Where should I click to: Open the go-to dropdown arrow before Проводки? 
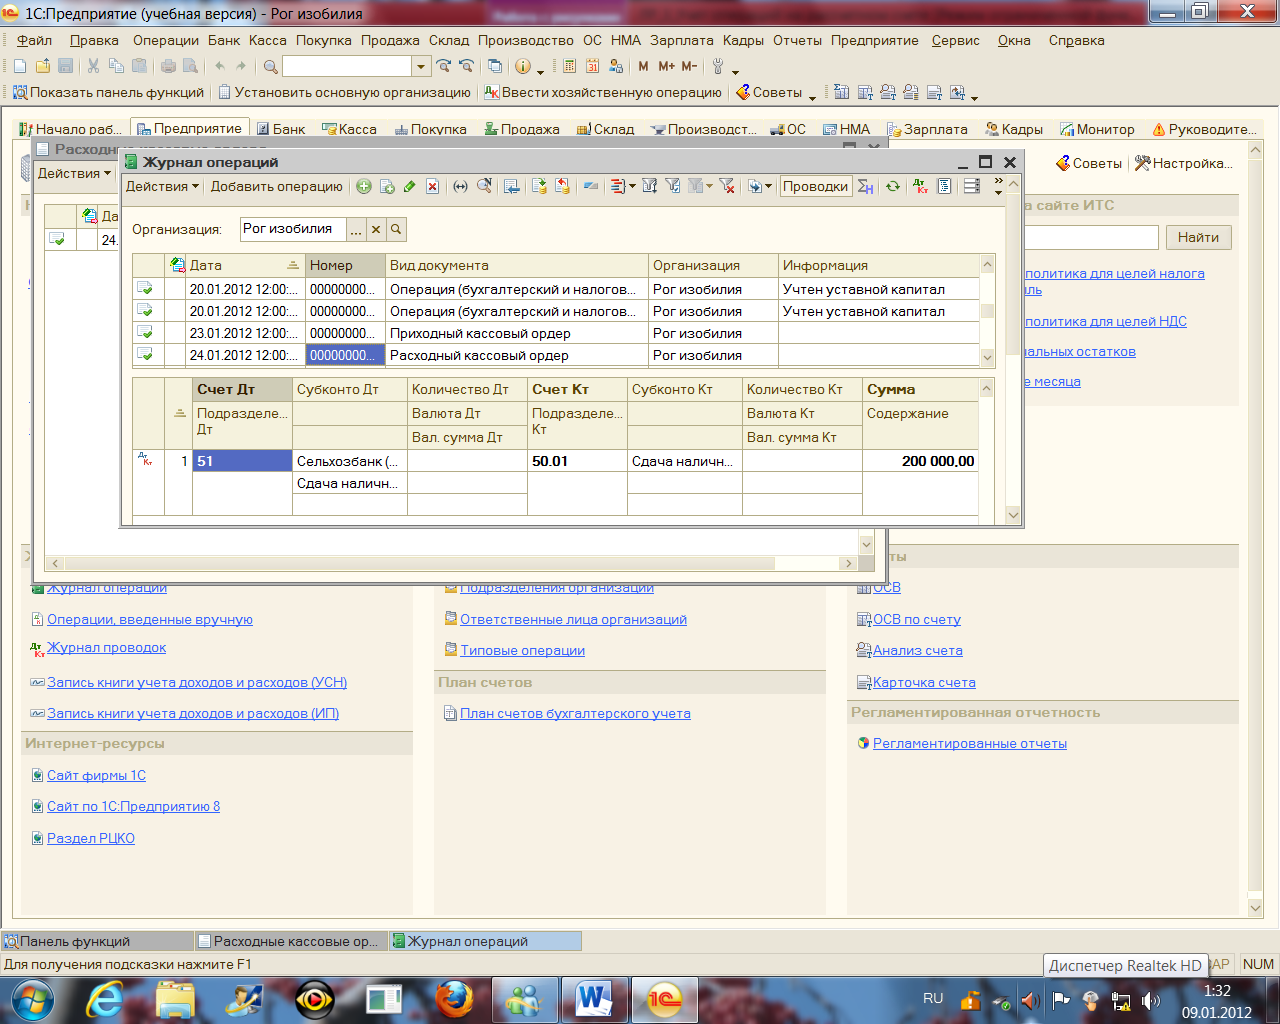pos(768,186)
